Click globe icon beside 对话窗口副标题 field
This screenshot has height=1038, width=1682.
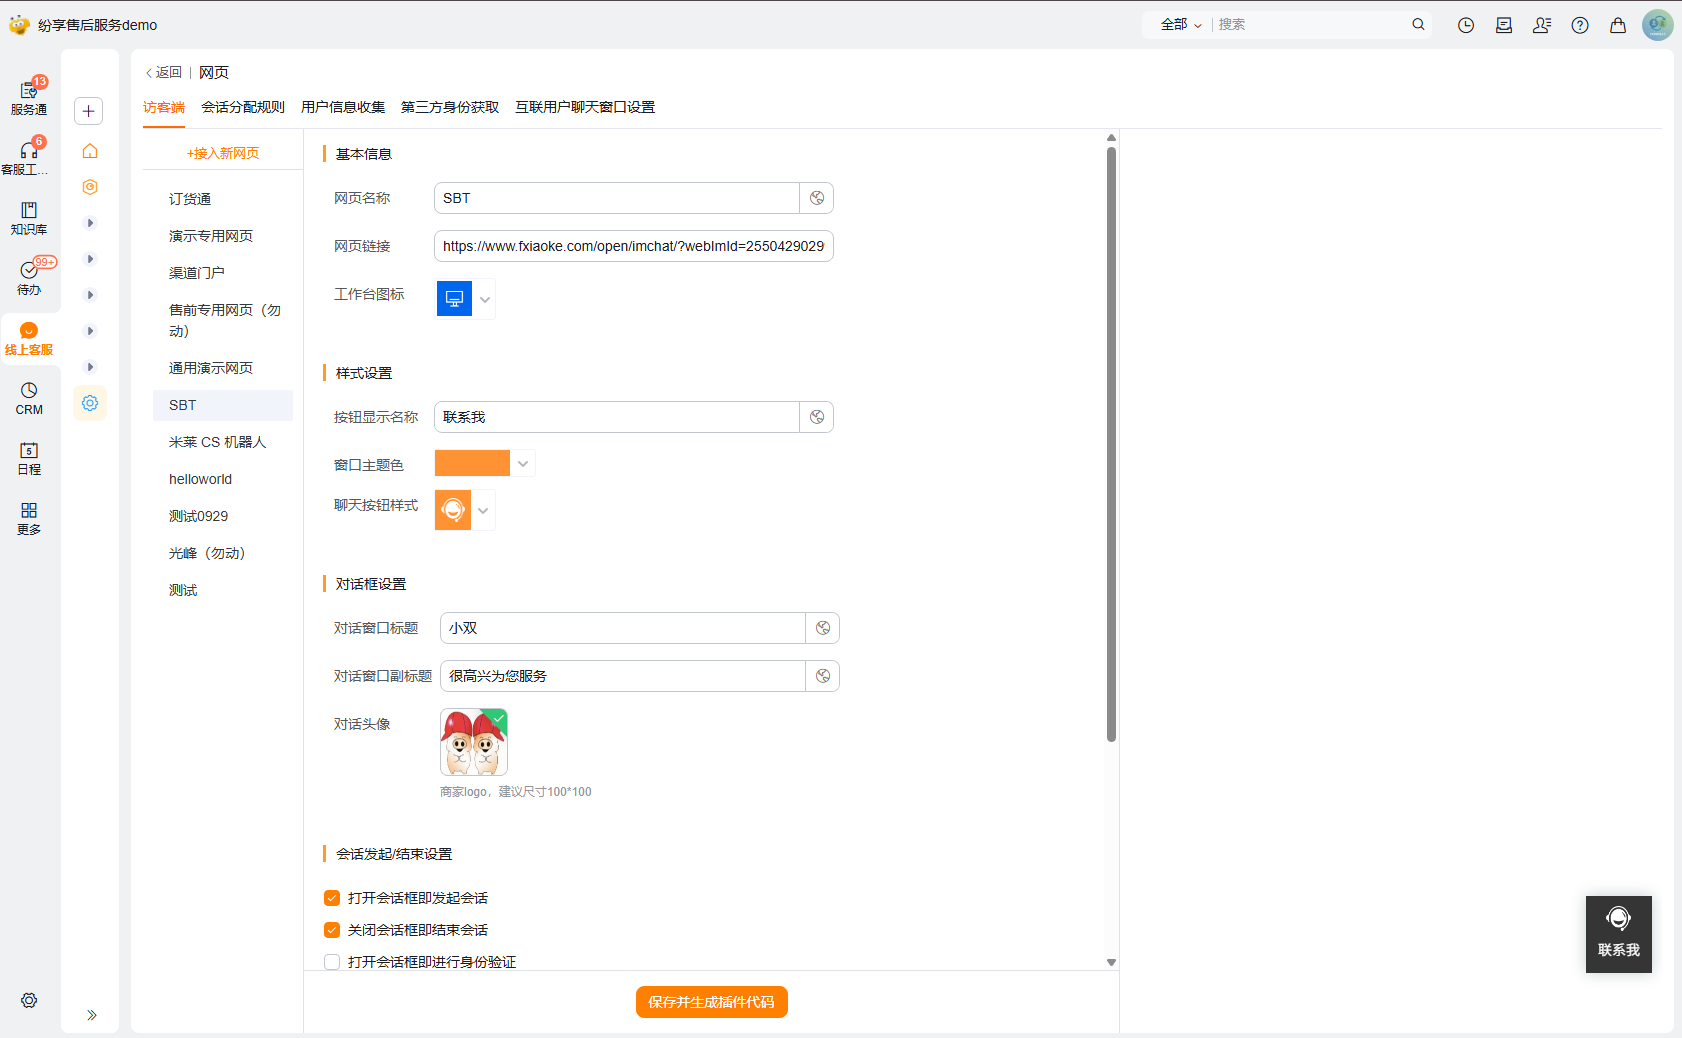[823, 676]
